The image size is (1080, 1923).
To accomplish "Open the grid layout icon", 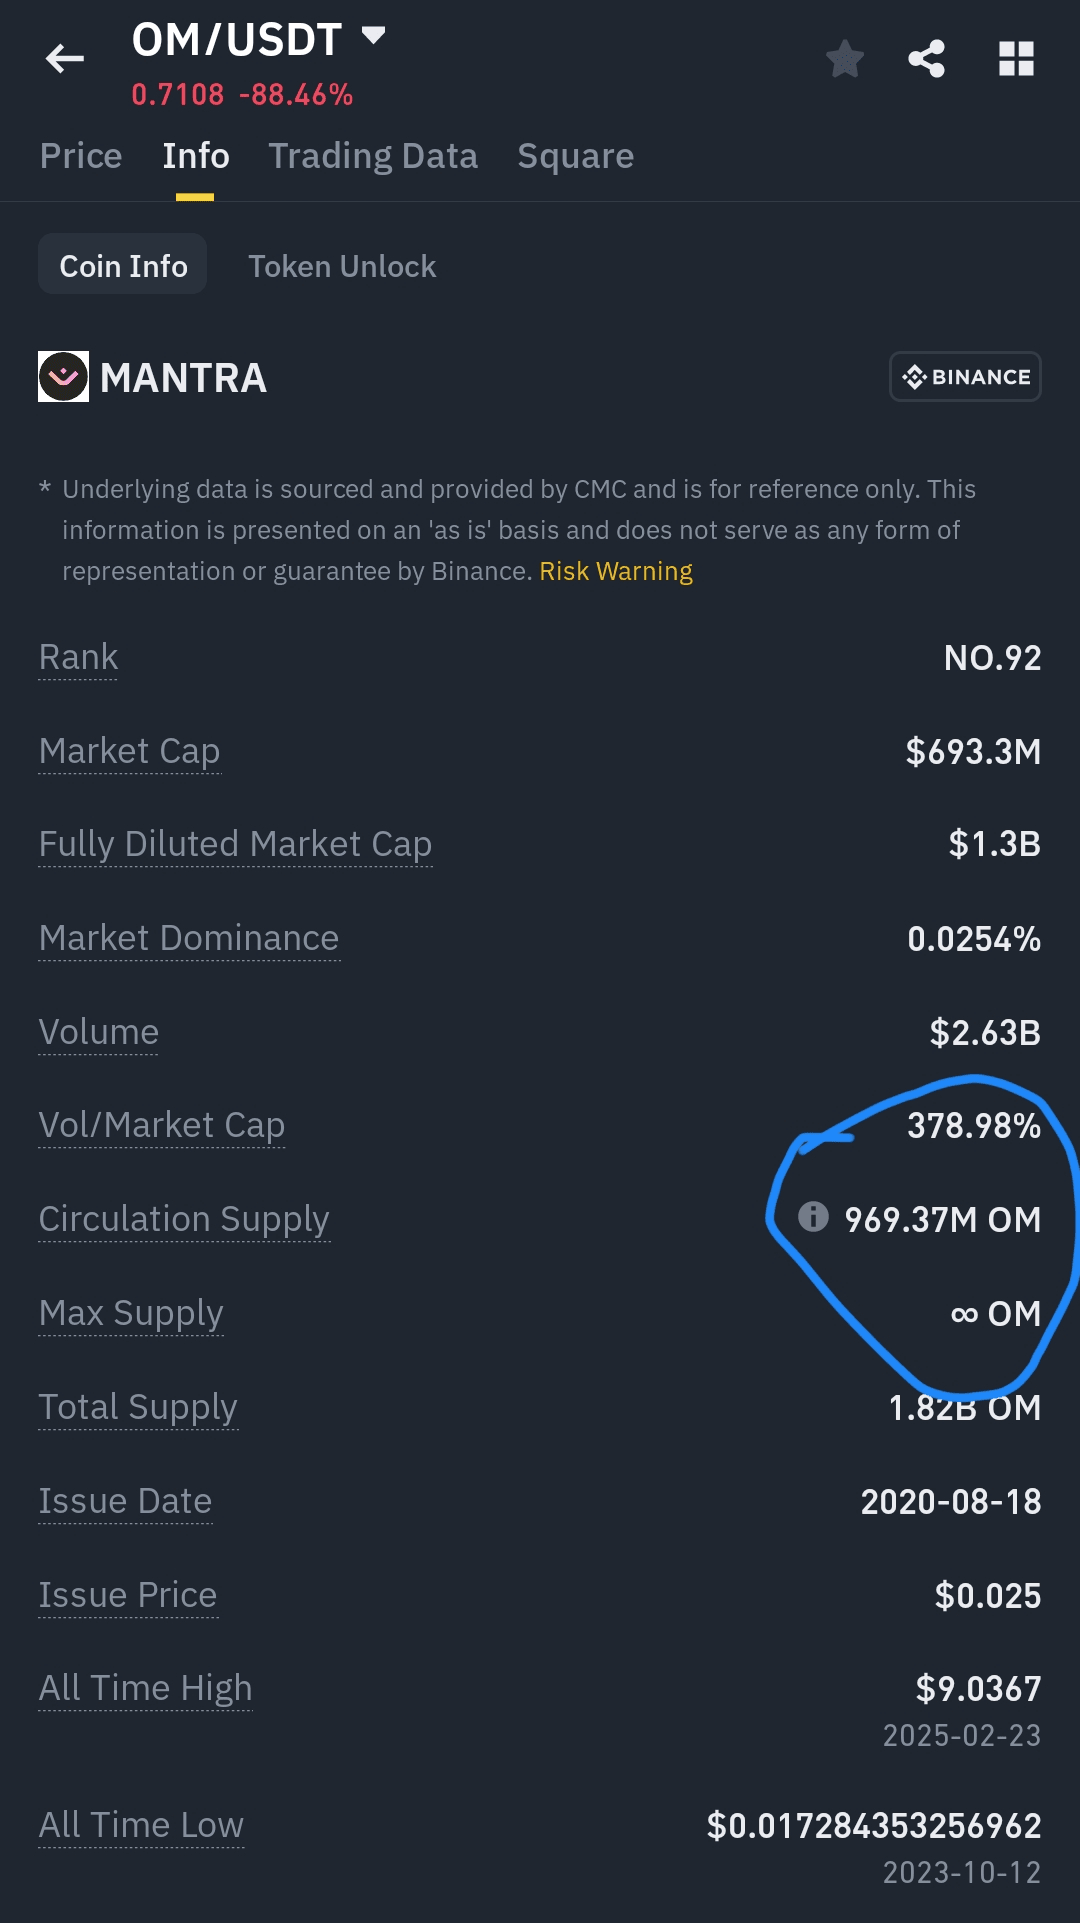I will click(1016, 59).
